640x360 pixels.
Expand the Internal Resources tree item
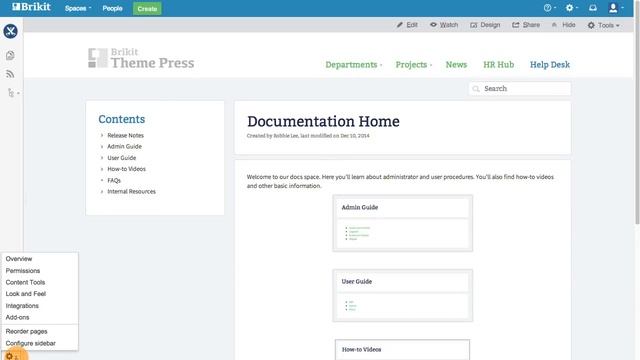coord(102,191)
